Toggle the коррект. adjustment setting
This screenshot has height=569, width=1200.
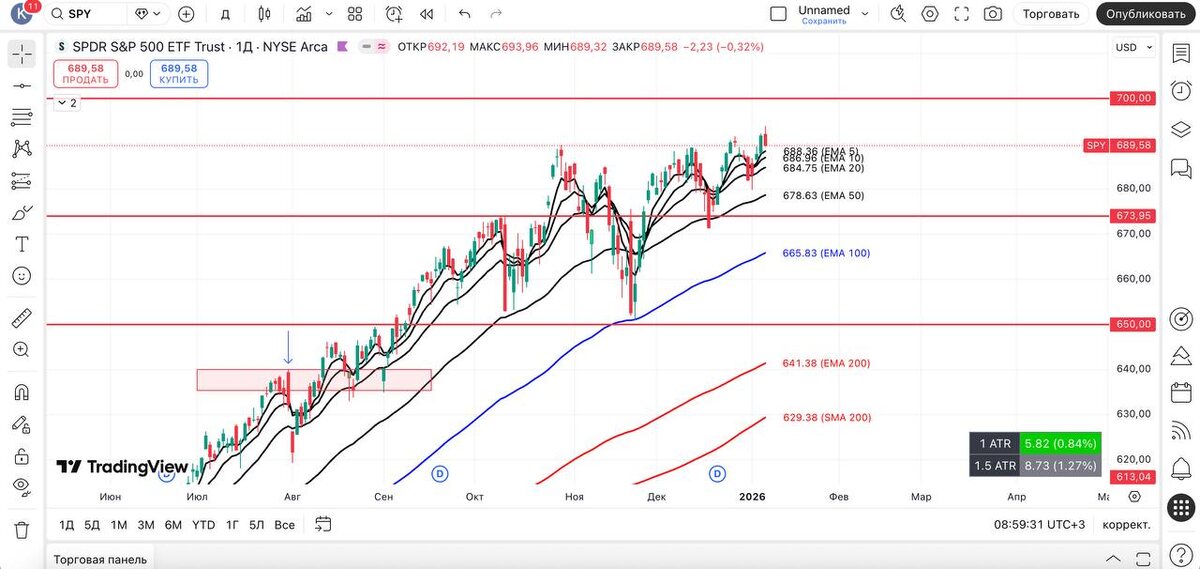tap(1126, 524)
